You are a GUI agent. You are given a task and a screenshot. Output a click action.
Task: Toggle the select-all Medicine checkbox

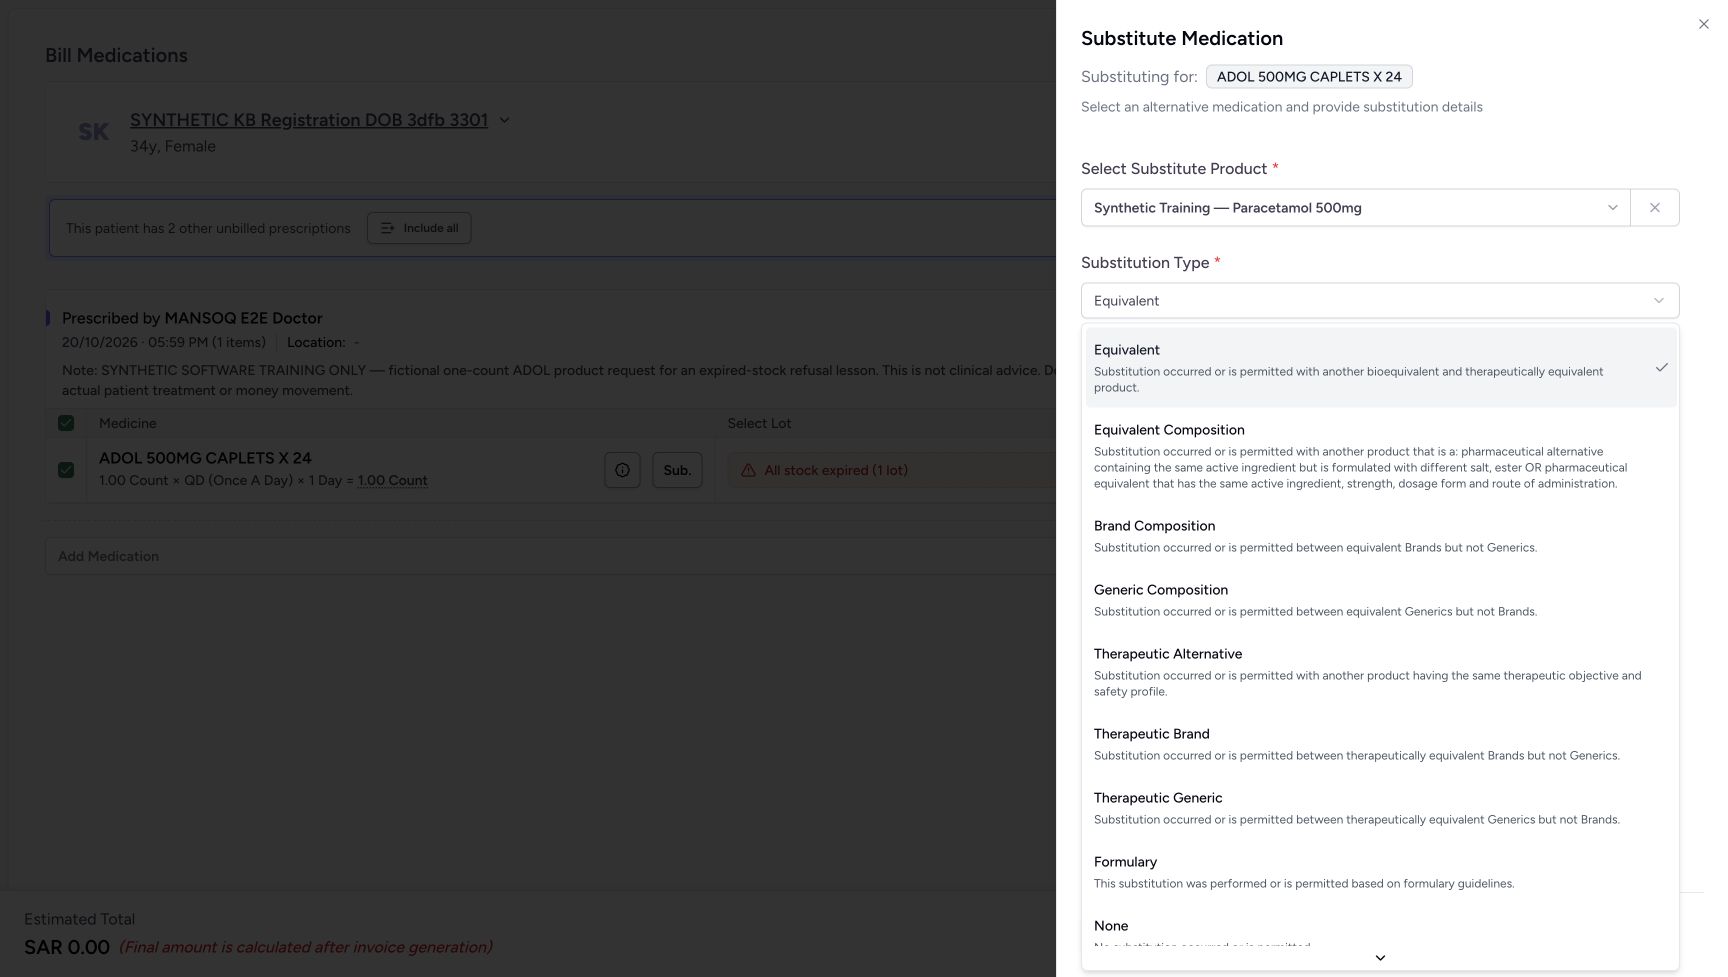(x=66, y=423)
